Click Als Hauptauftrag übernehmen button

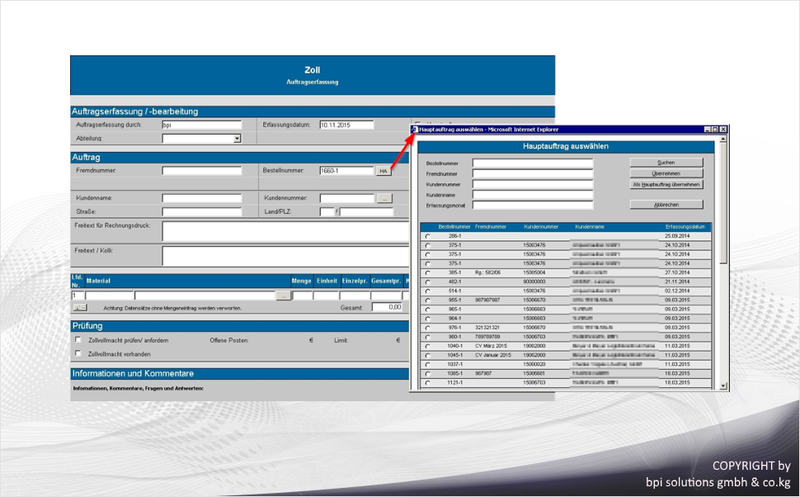tap(666, 184)
